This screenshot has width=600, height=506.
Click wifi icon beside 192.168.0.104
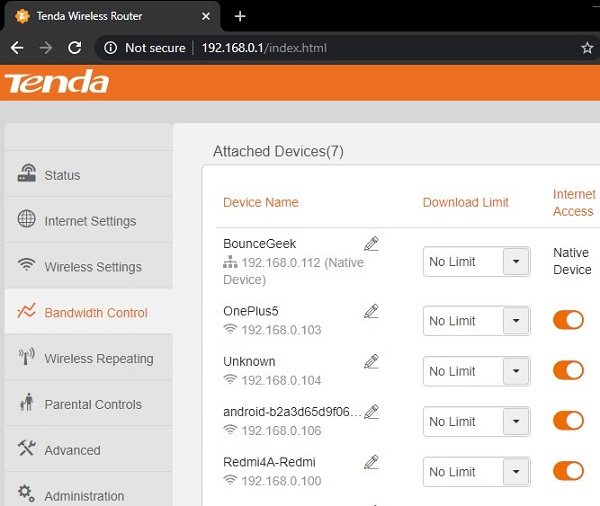230,380
